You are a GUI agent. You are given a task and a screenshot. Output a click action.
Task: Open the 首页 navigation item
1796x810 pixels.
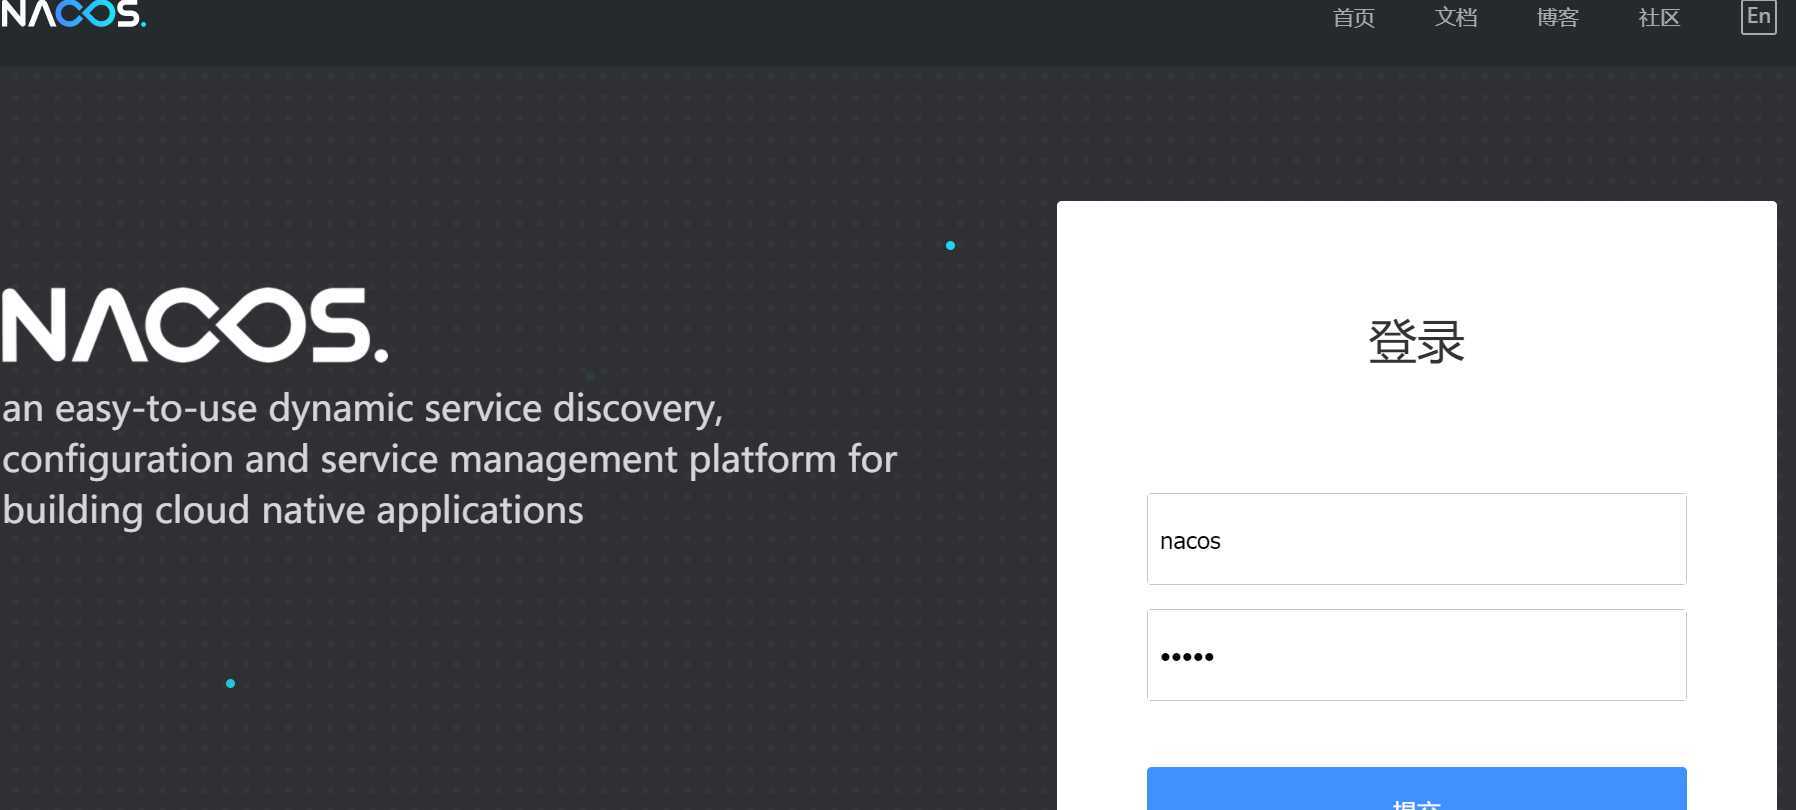(x=1354, y=18)
